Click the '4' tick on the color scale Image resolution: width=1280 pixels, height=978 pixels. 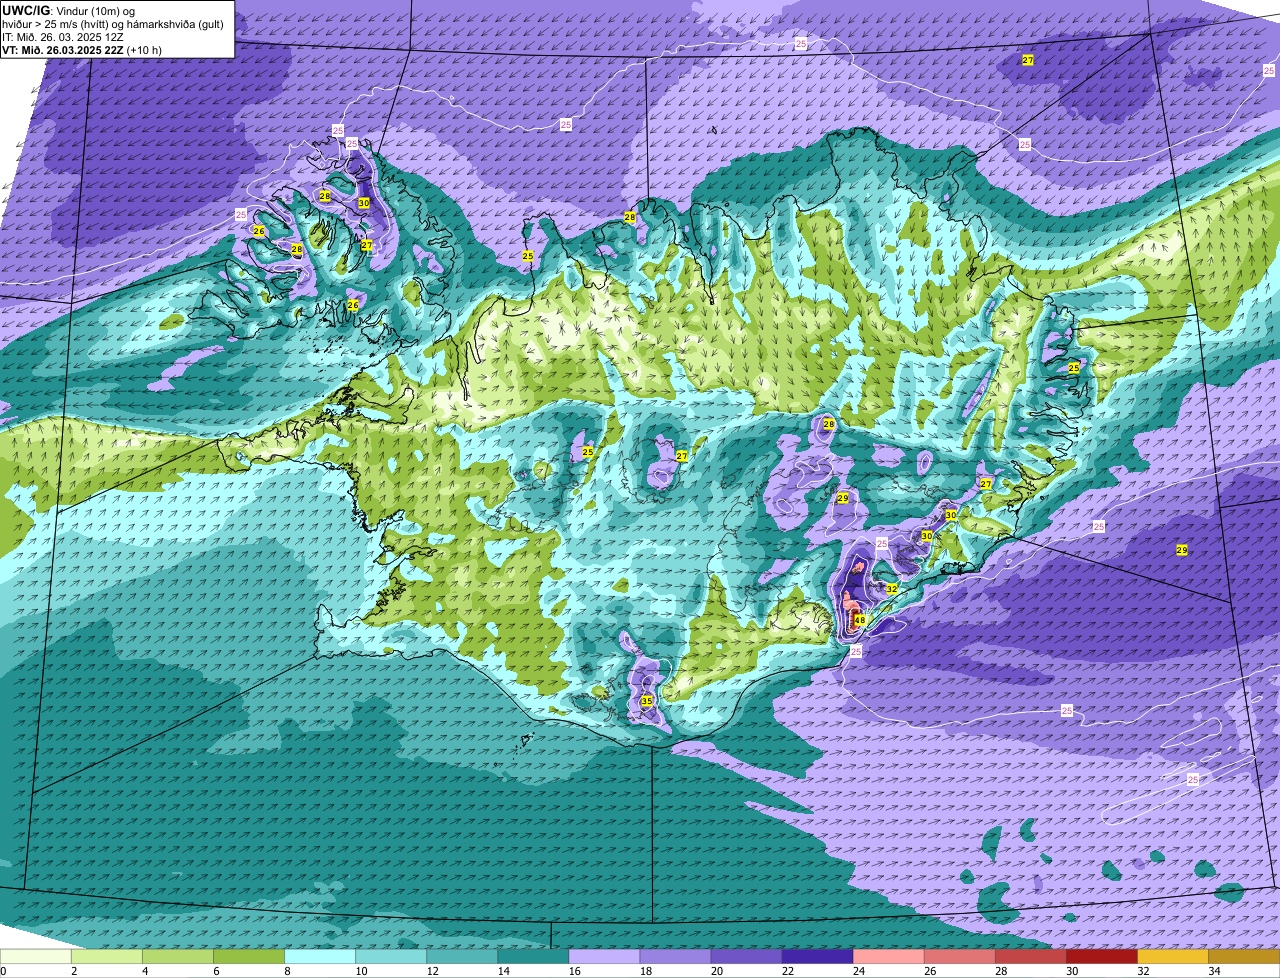click(x=145, y=971)
